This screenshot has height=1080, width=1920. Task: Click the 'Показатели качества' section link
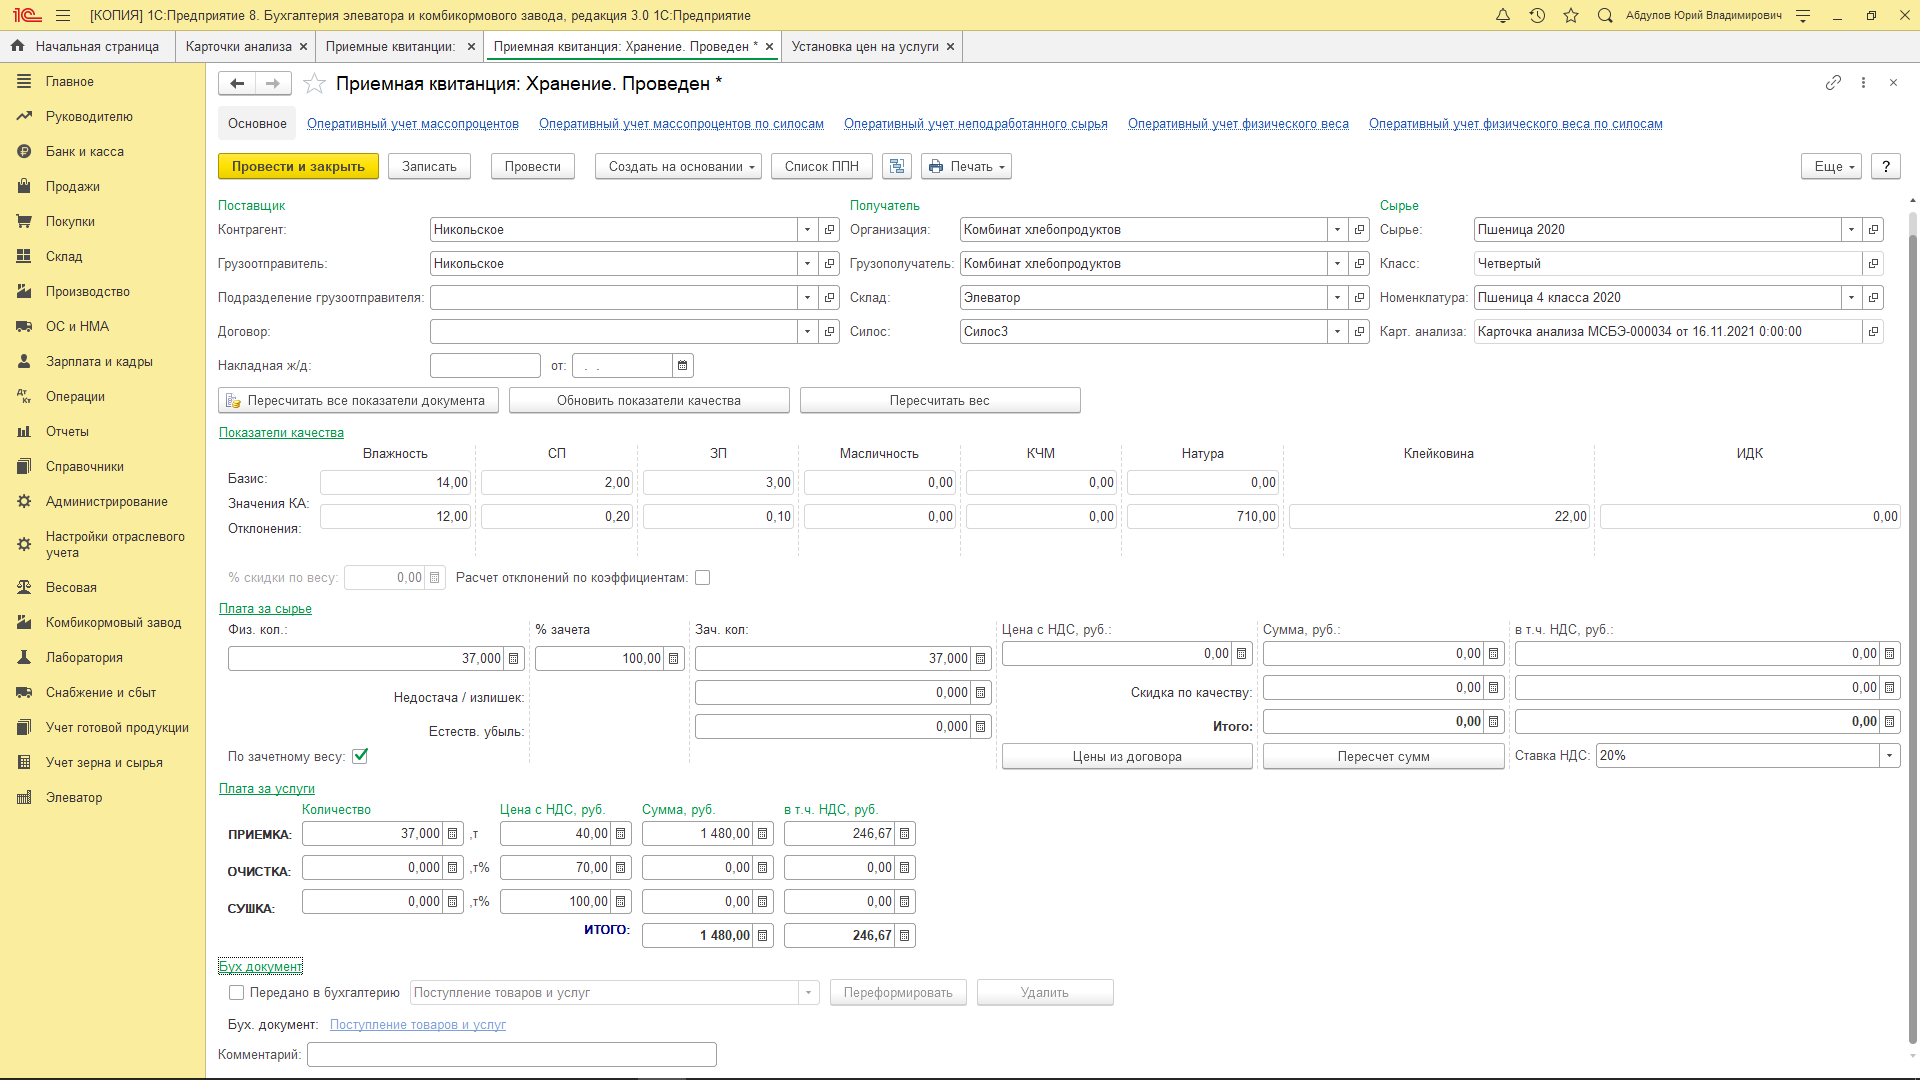click(x=281, y=433)
